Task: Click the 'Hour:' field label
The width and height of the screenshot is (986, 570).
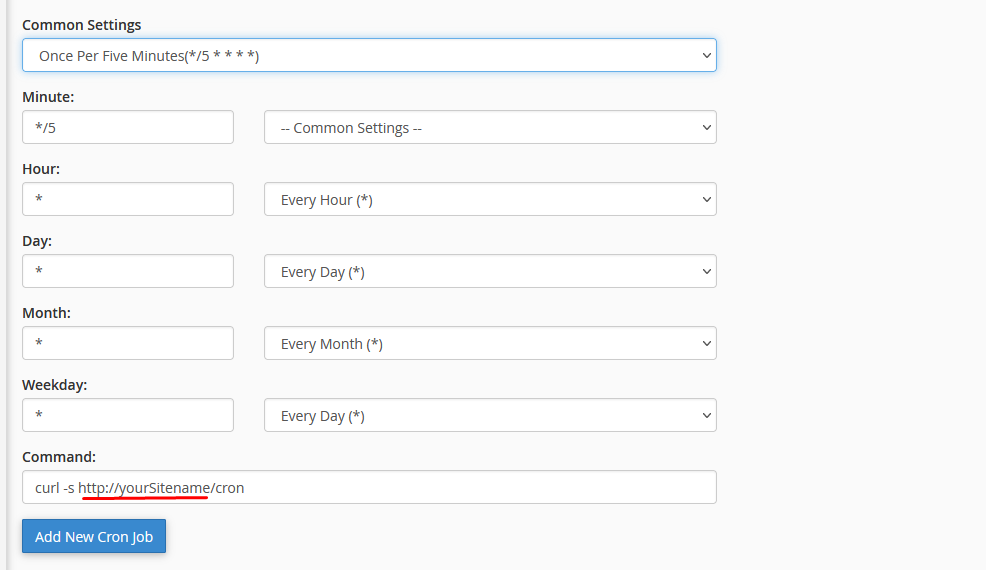Action: tap(41, 169)
